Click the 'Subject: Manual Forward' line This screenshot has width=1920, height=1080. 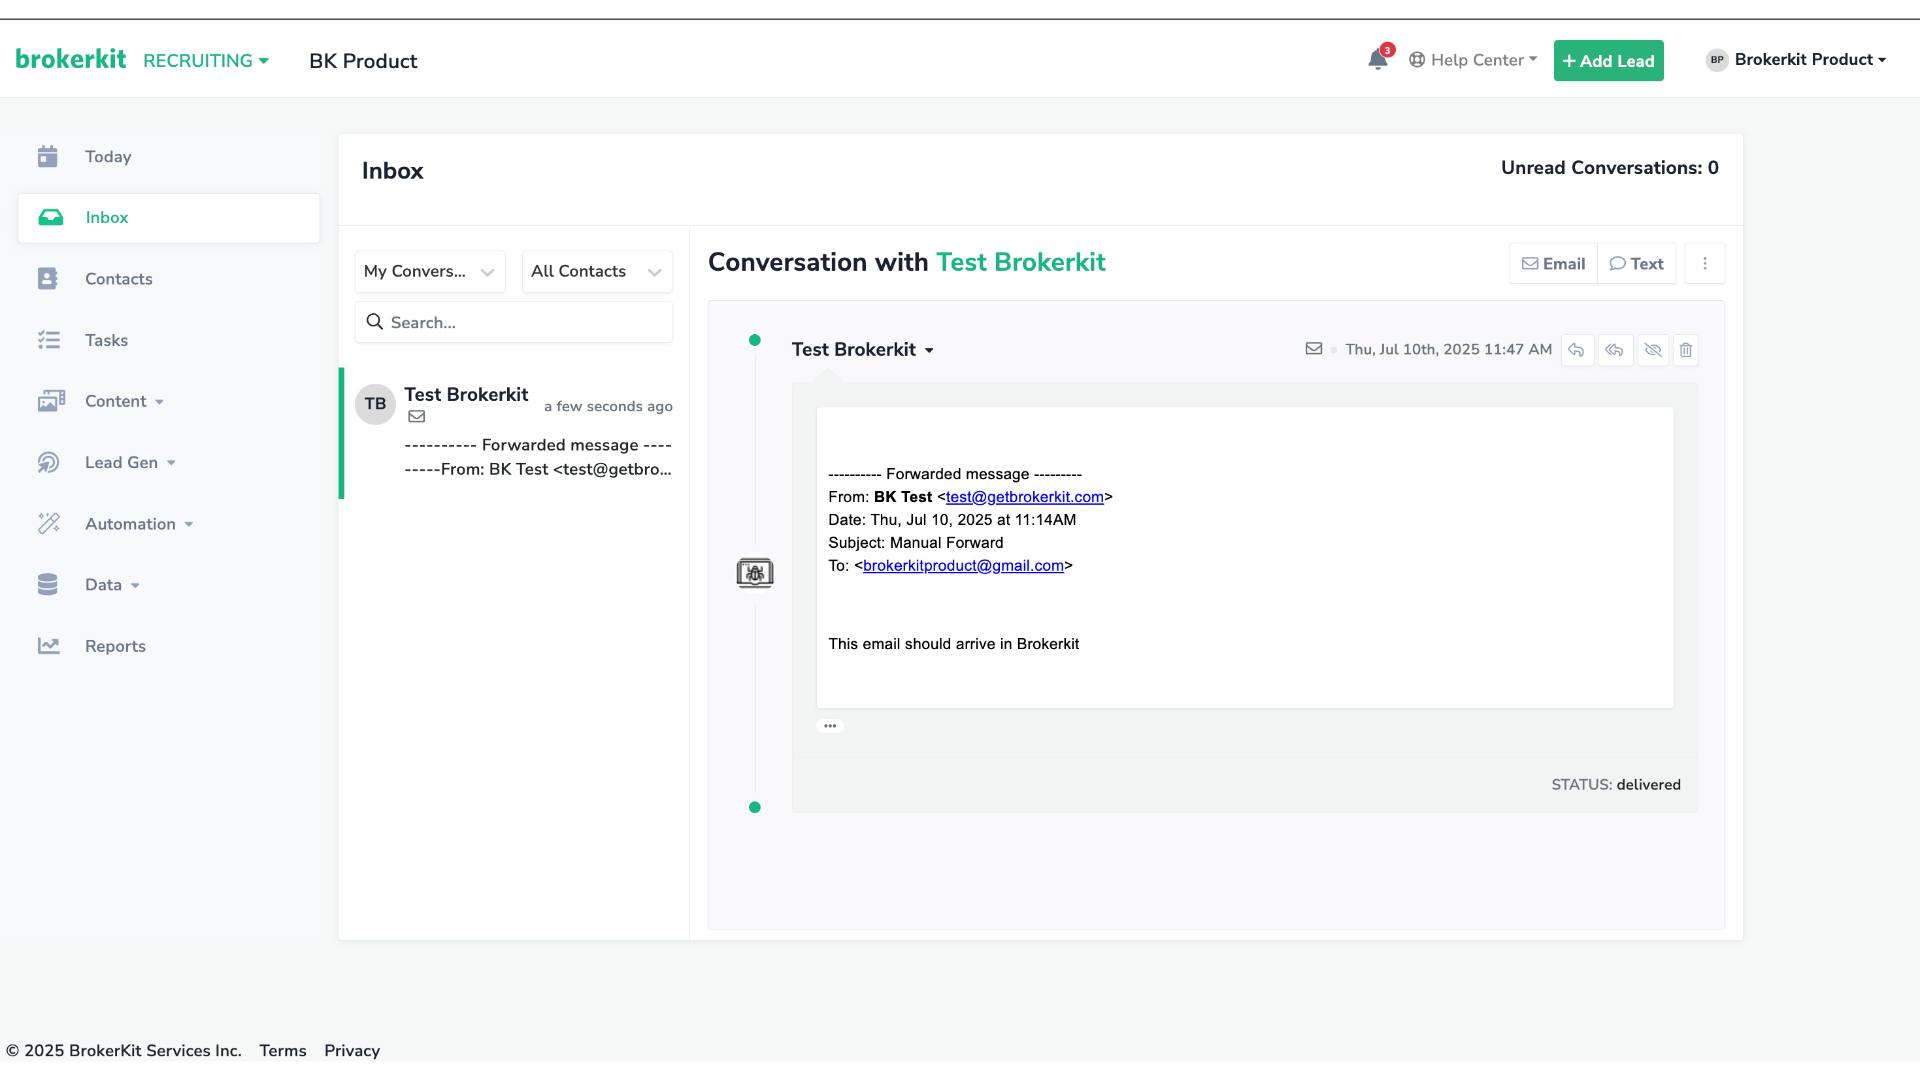[915, 543]
